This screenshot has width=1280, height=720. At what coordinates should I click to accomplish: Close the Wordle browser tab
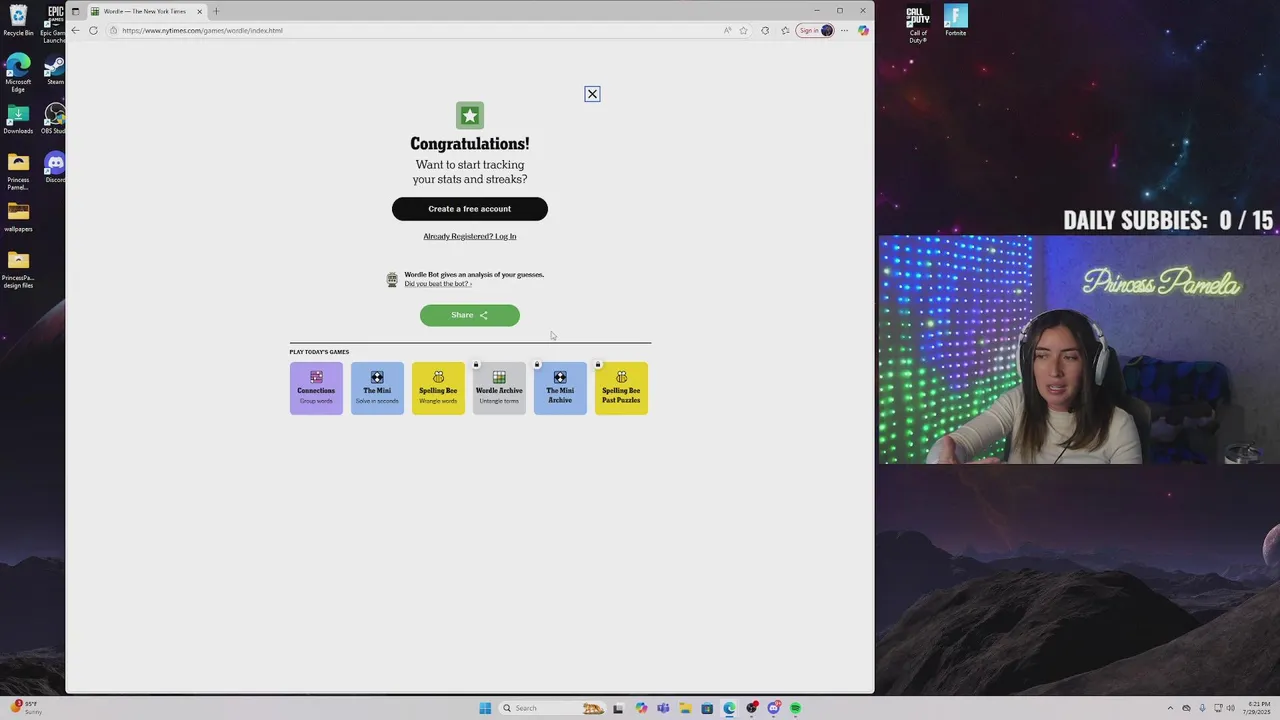click(199, 11)
